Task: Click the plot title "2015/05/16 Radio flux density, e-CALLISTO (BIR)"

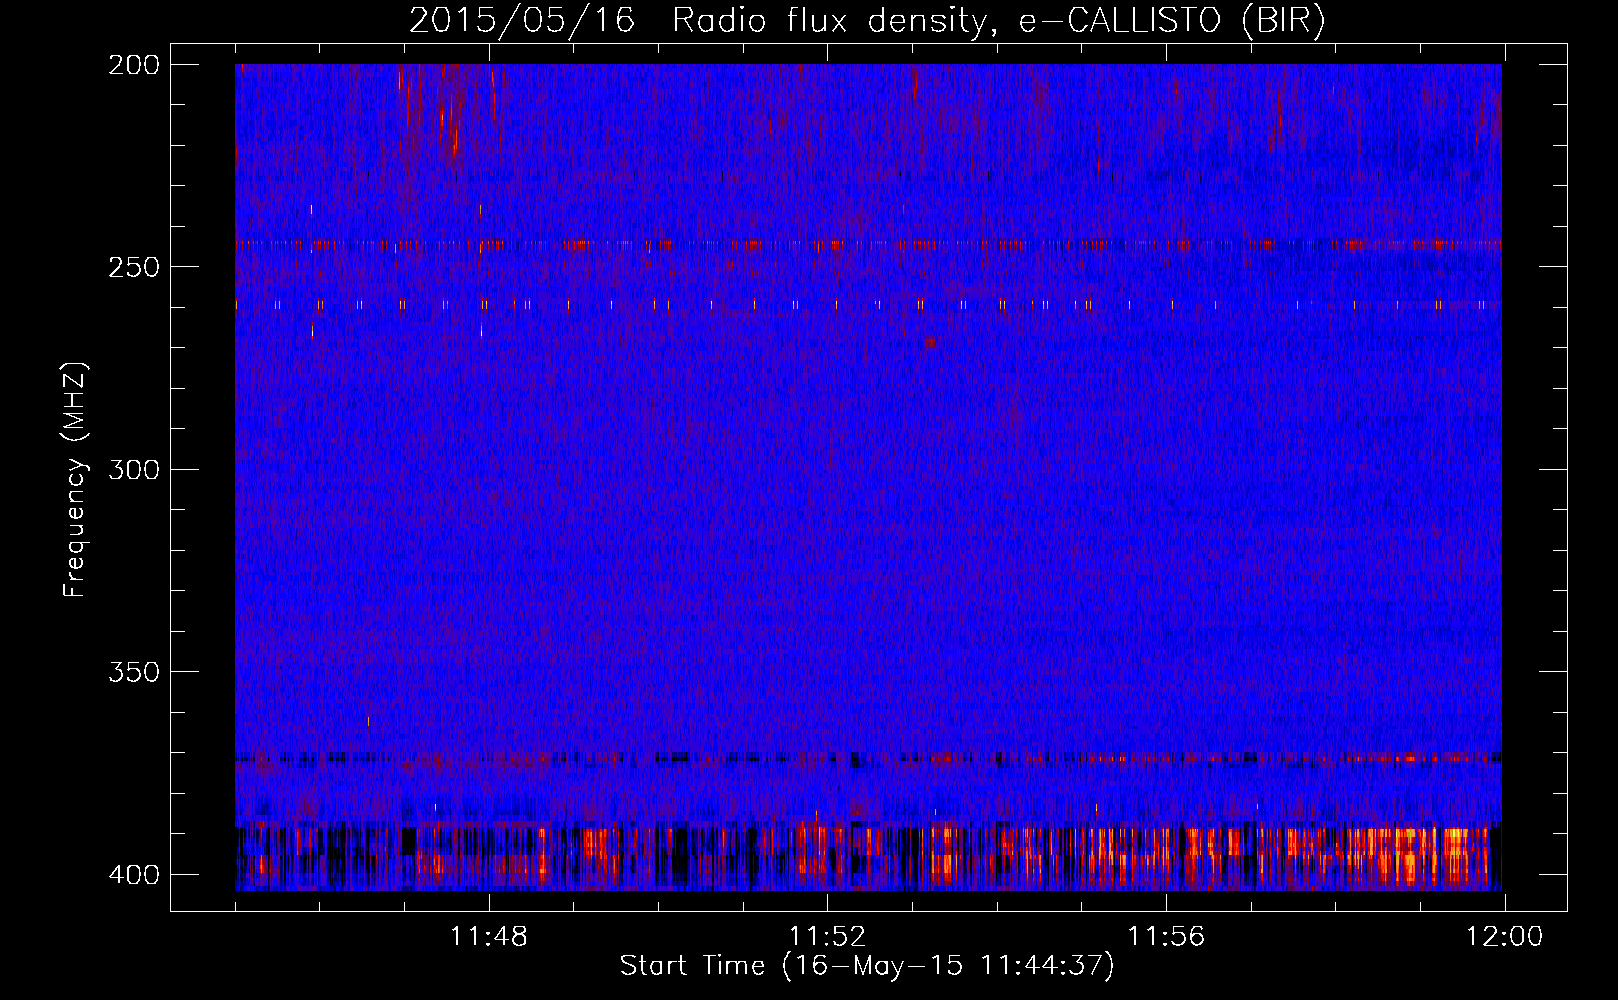Action: pyautogui.click(x=867, y=21)
